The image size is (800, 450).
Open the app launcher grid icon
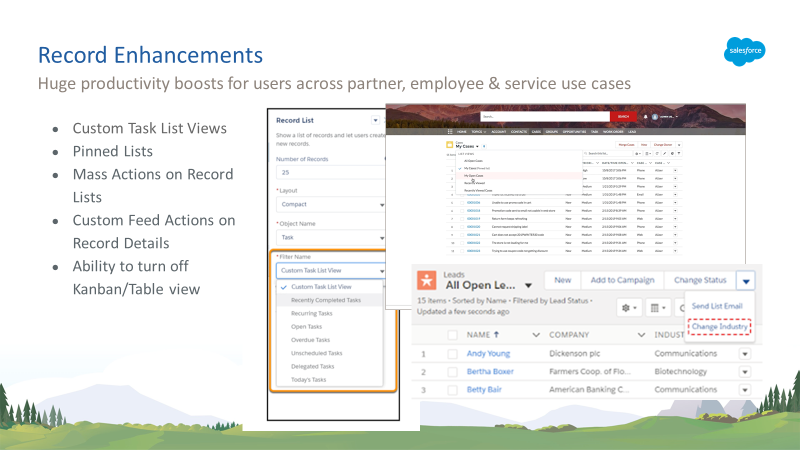point(450,132)
